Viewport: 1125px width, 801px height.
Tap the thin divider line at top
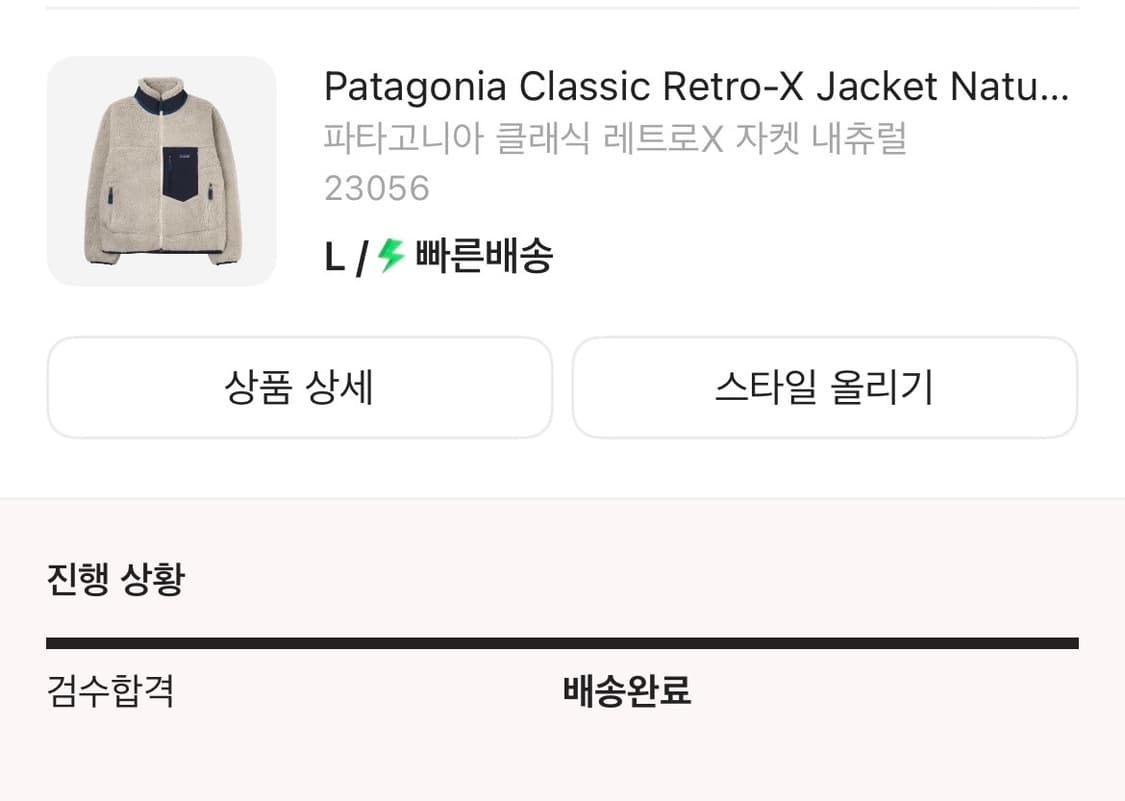pyautogui.click(x=562, y=8)
